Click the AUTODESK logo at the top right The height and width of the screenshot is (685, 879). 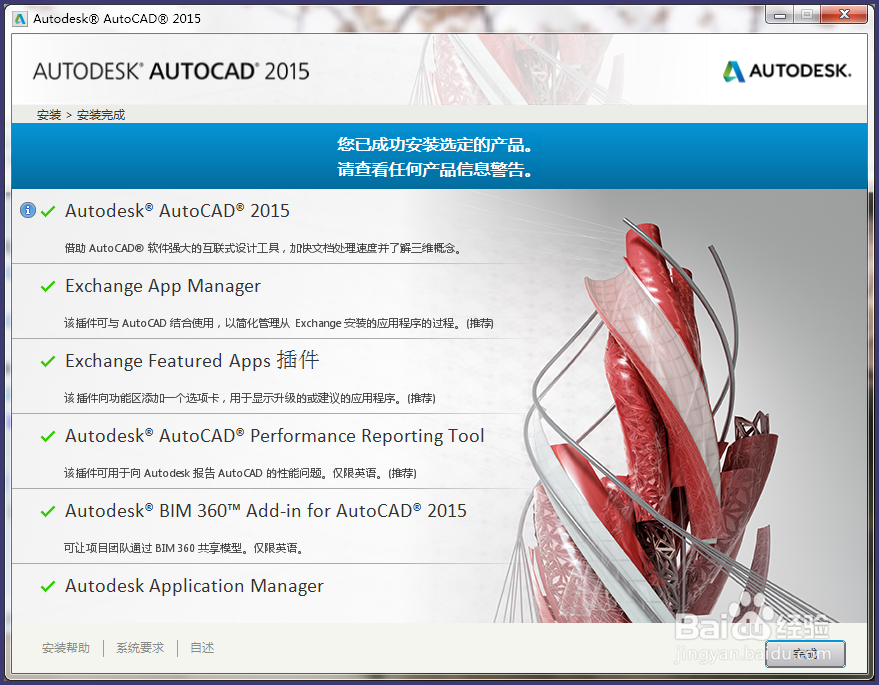[786, 72]
